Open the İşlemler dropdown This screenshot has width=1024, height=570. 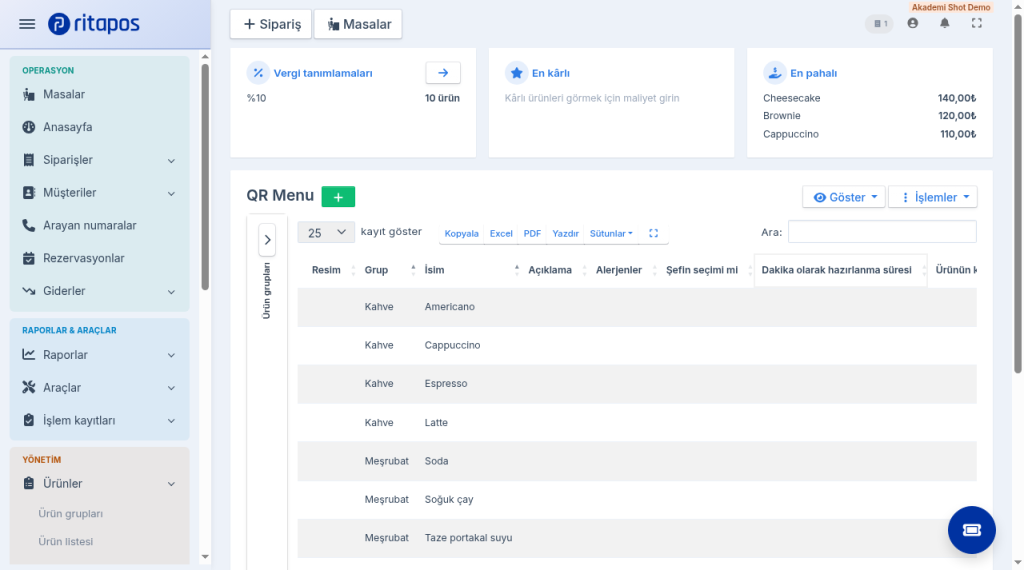933,197
